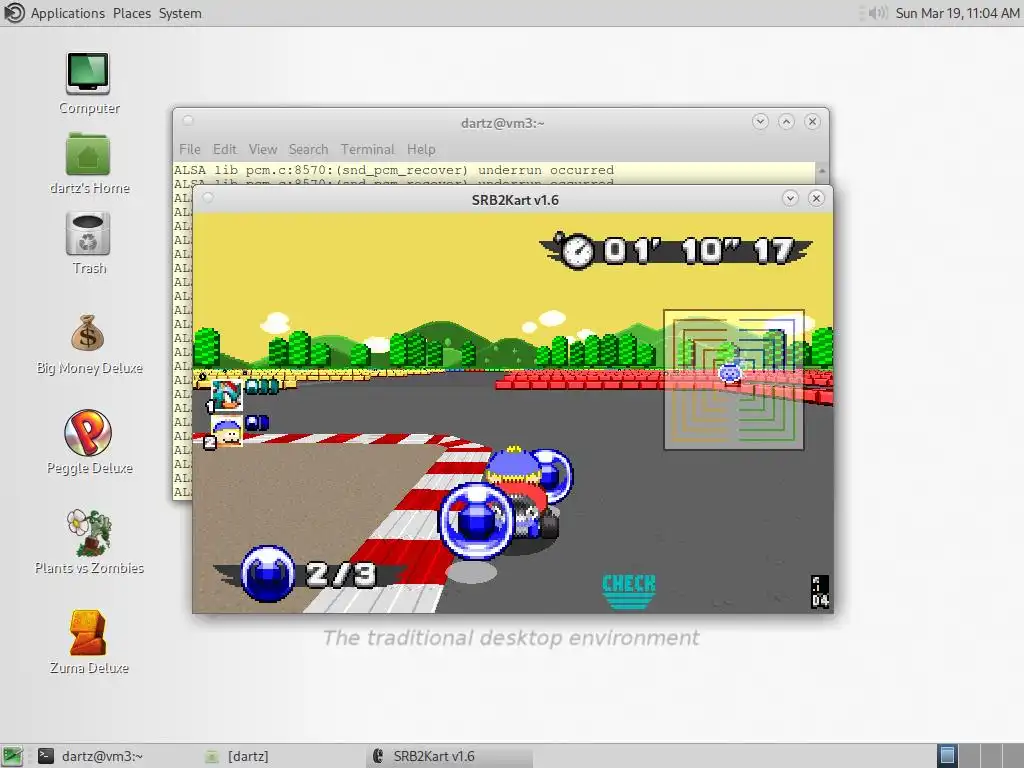Open the terminal File menu

[190, 150]
